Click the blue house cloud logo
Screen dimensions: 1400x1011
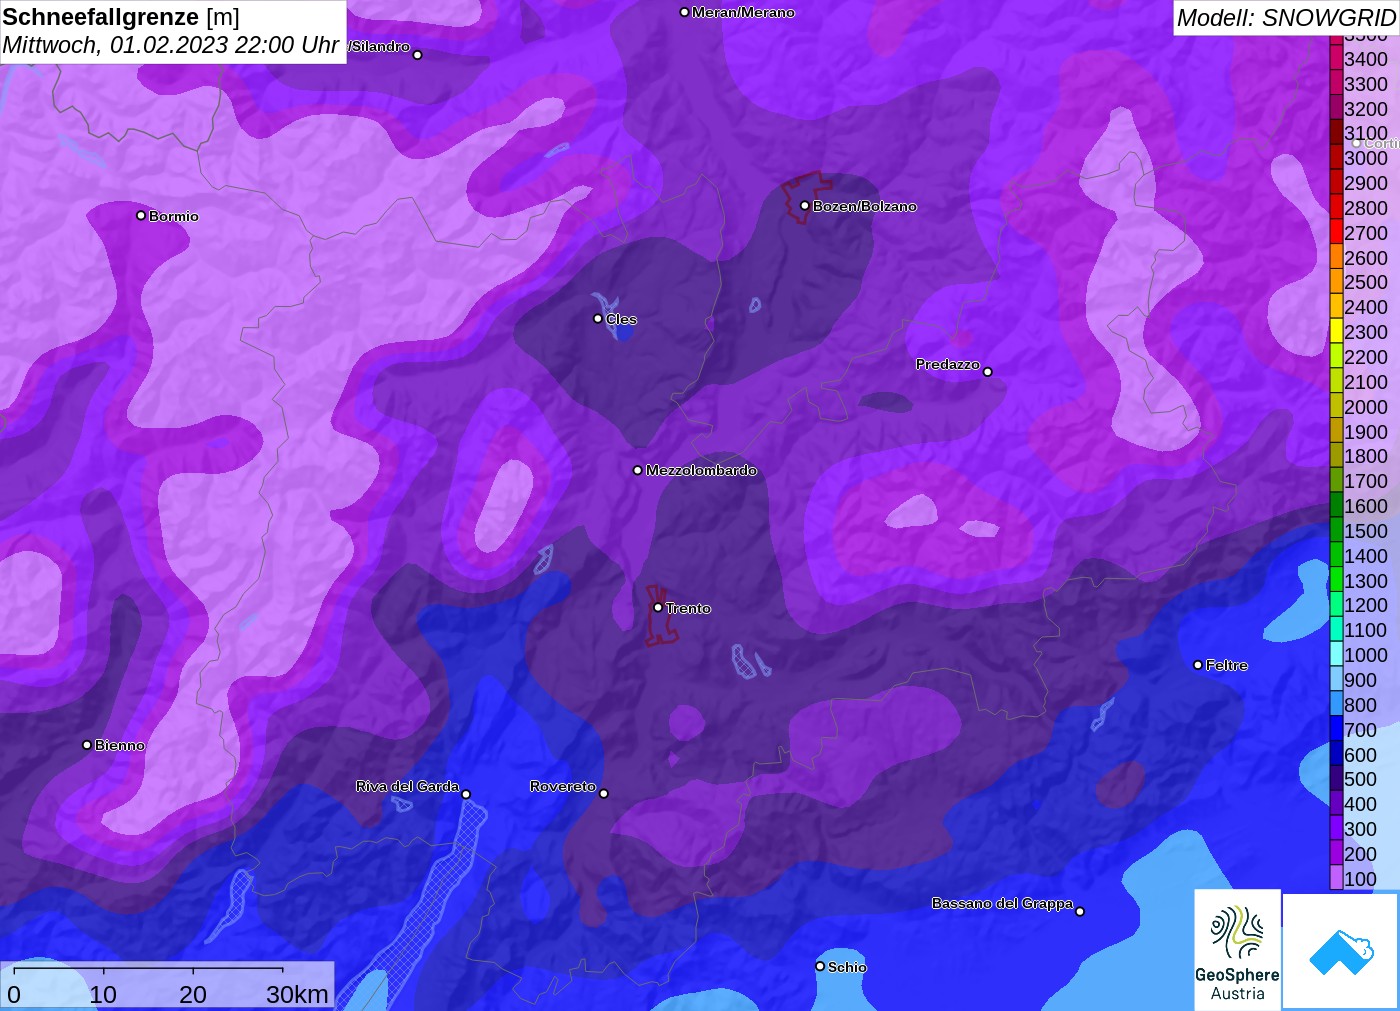click(x=1341, y=951)
